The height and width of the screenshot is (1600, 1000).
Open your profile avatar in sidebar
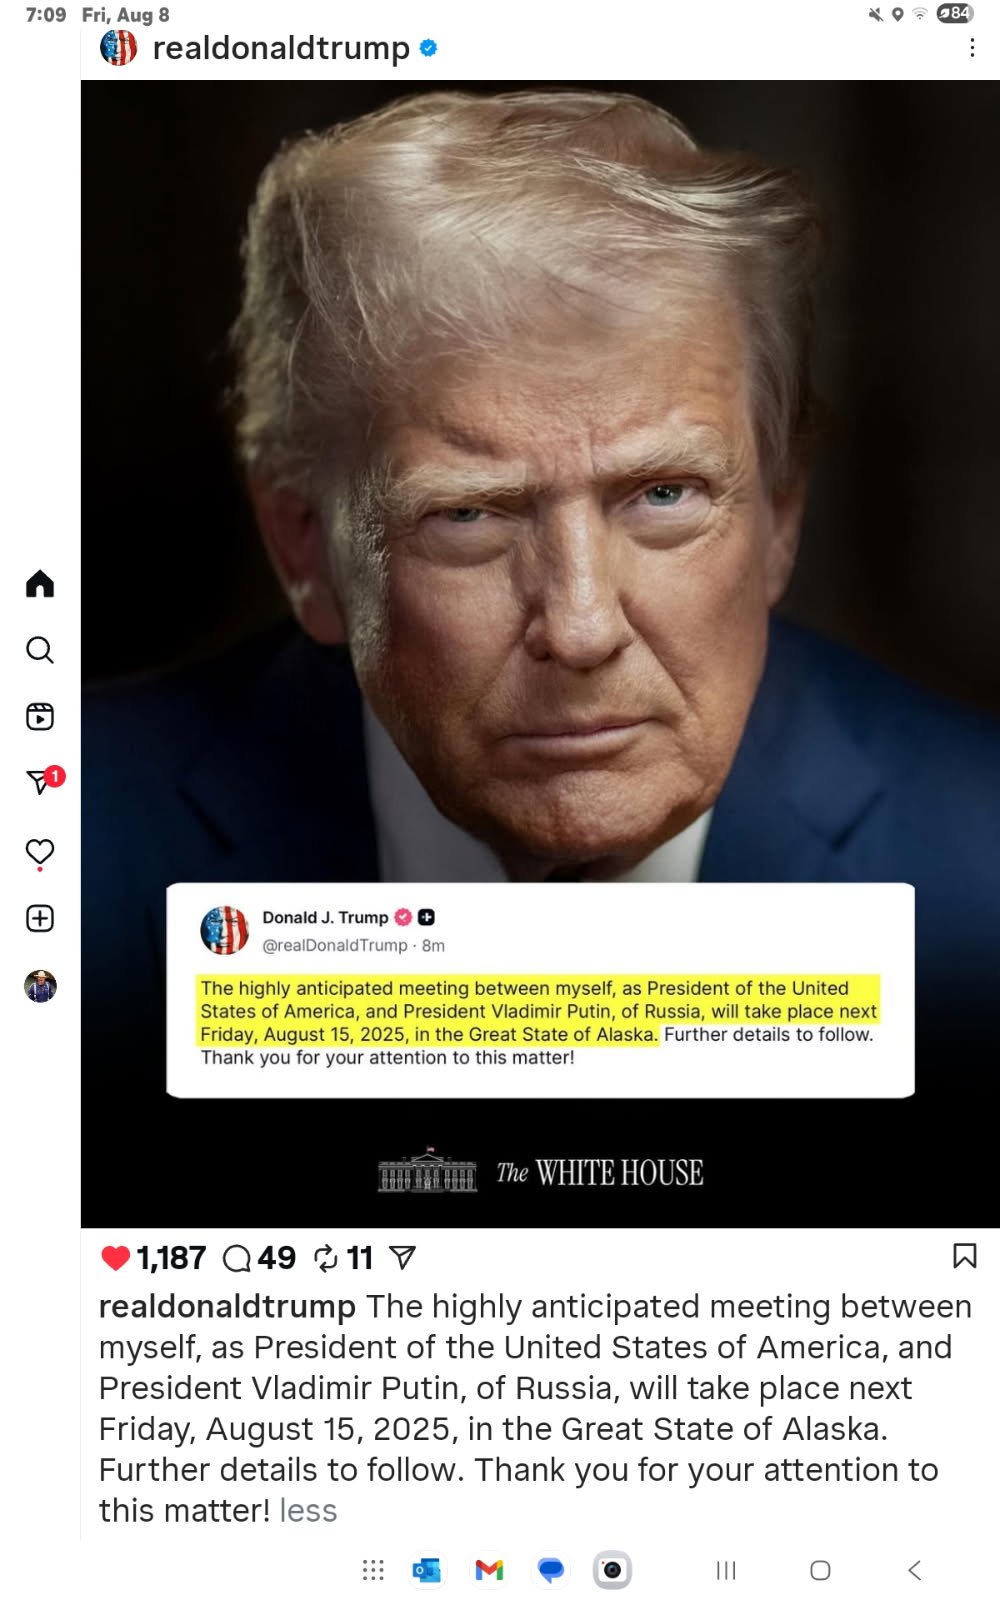[x=40, y=986]
